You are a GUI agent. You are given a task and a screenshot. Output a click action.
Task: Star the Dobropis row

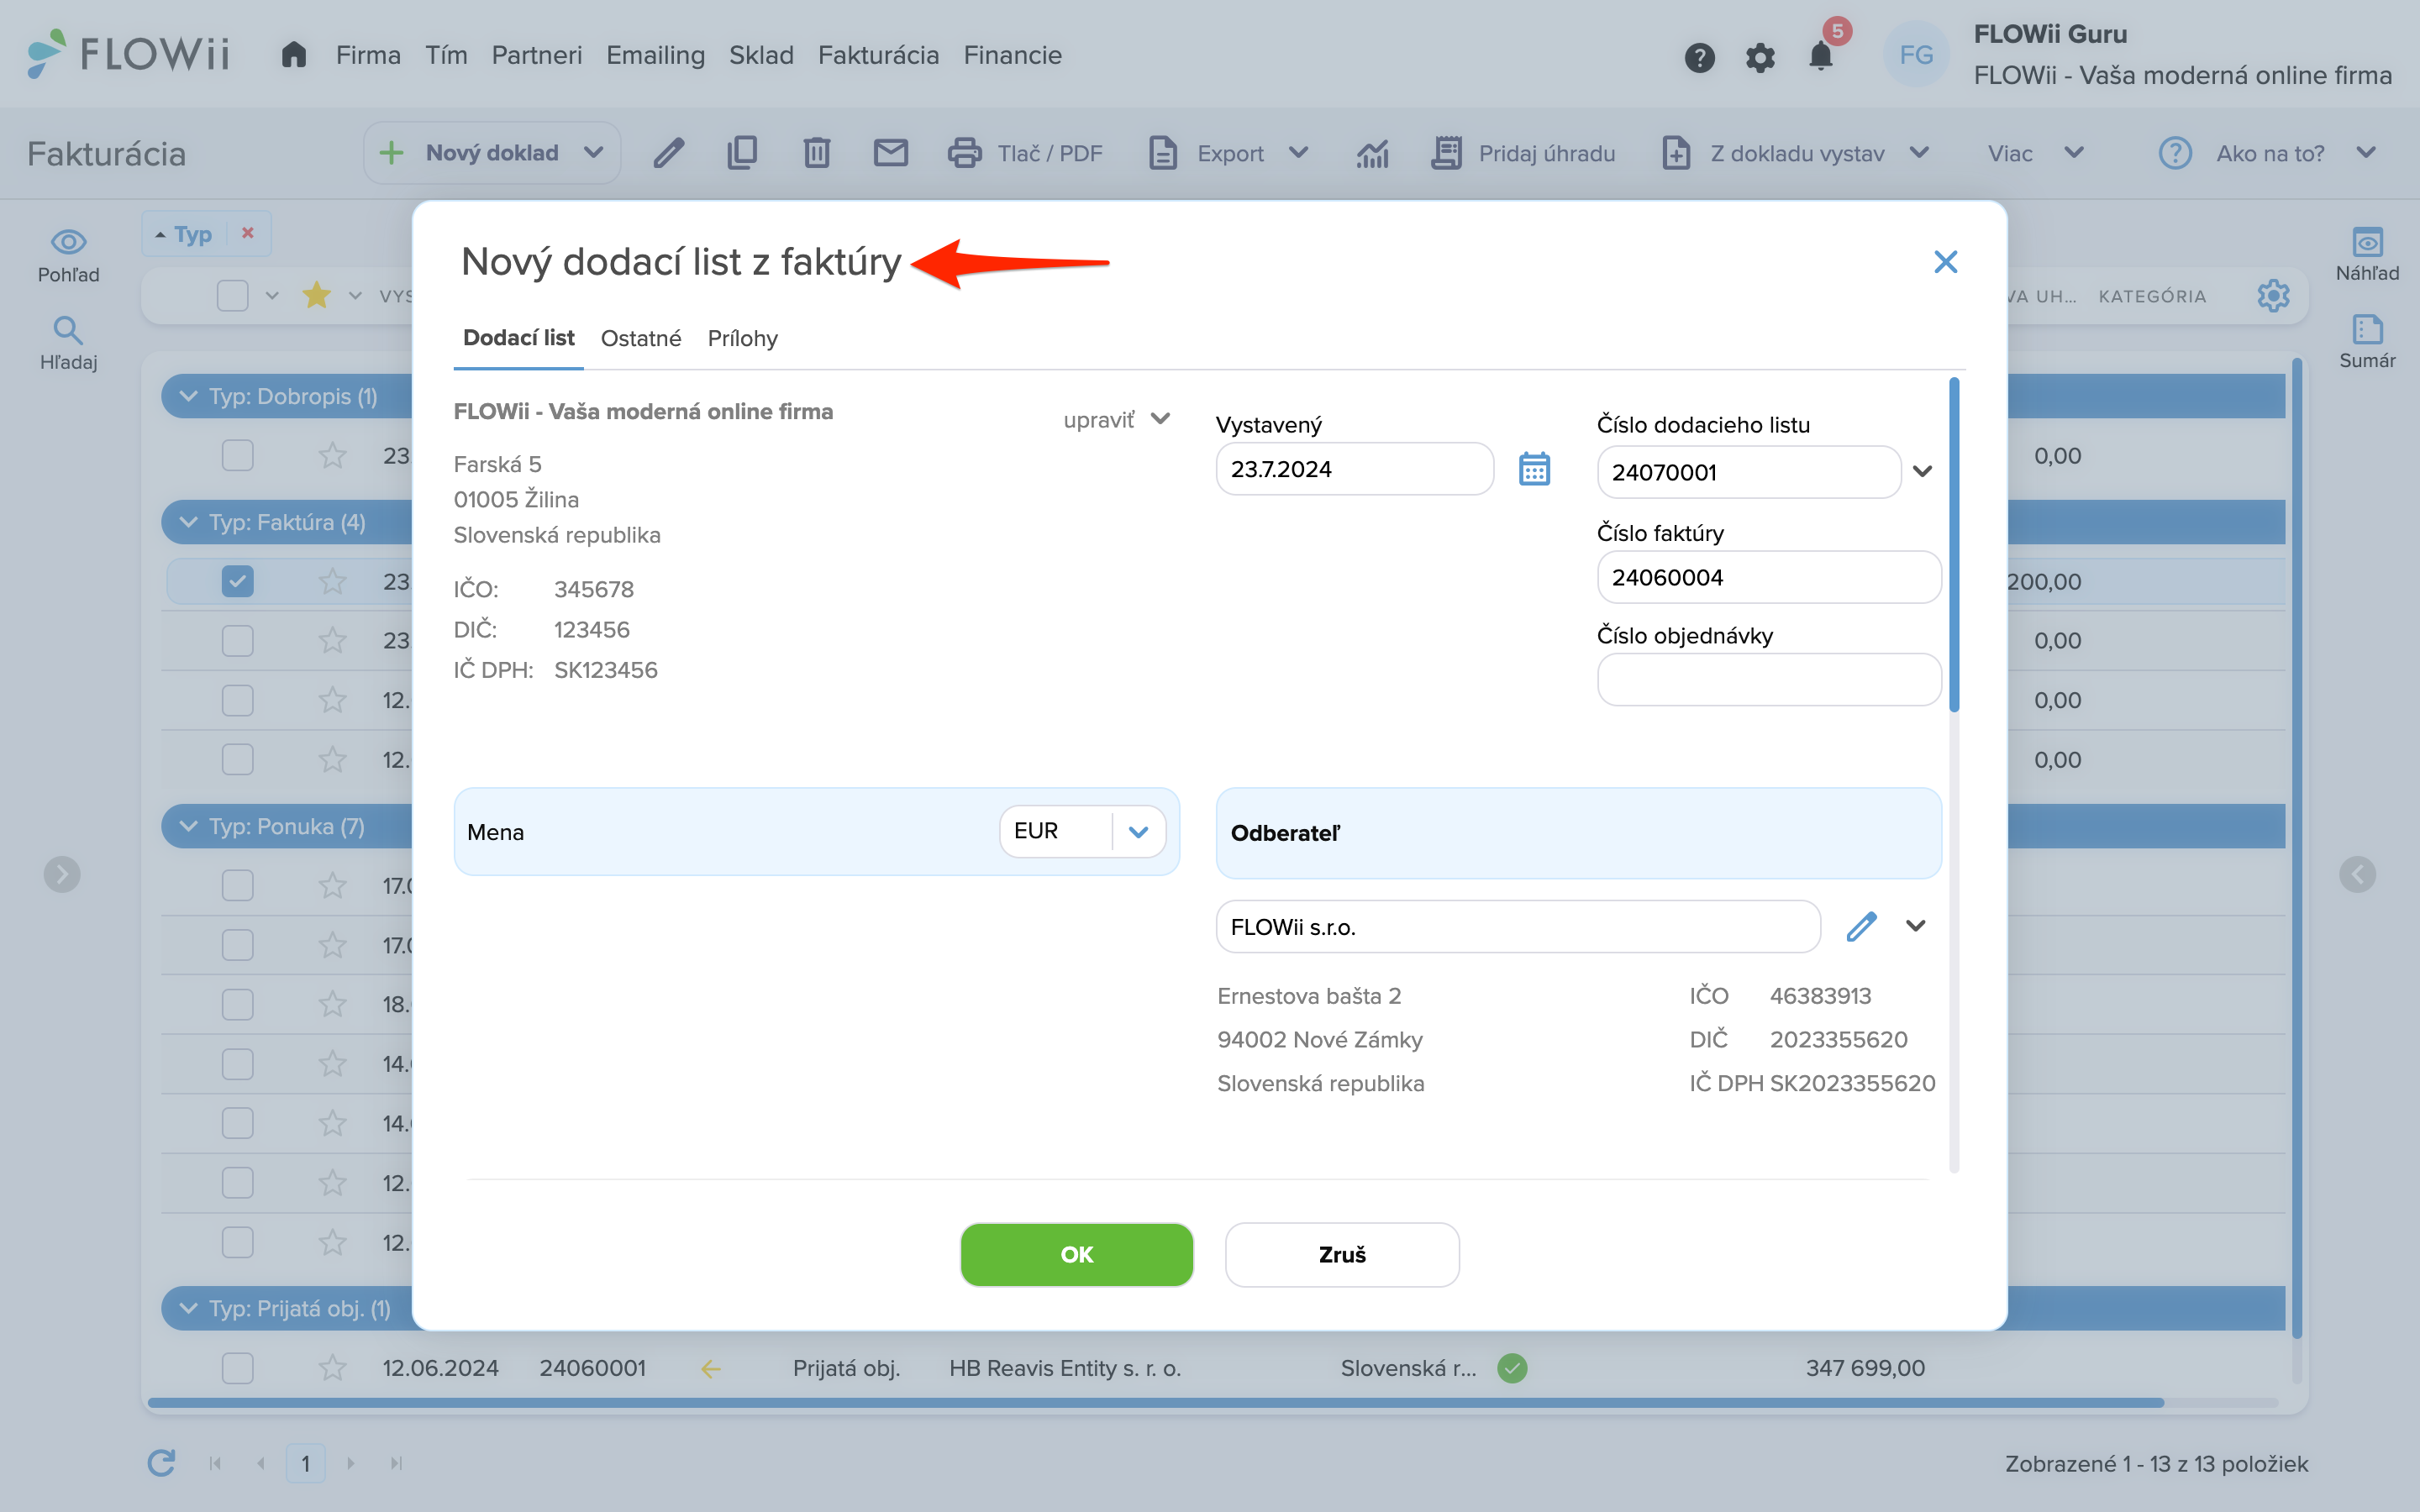(332, 455)
